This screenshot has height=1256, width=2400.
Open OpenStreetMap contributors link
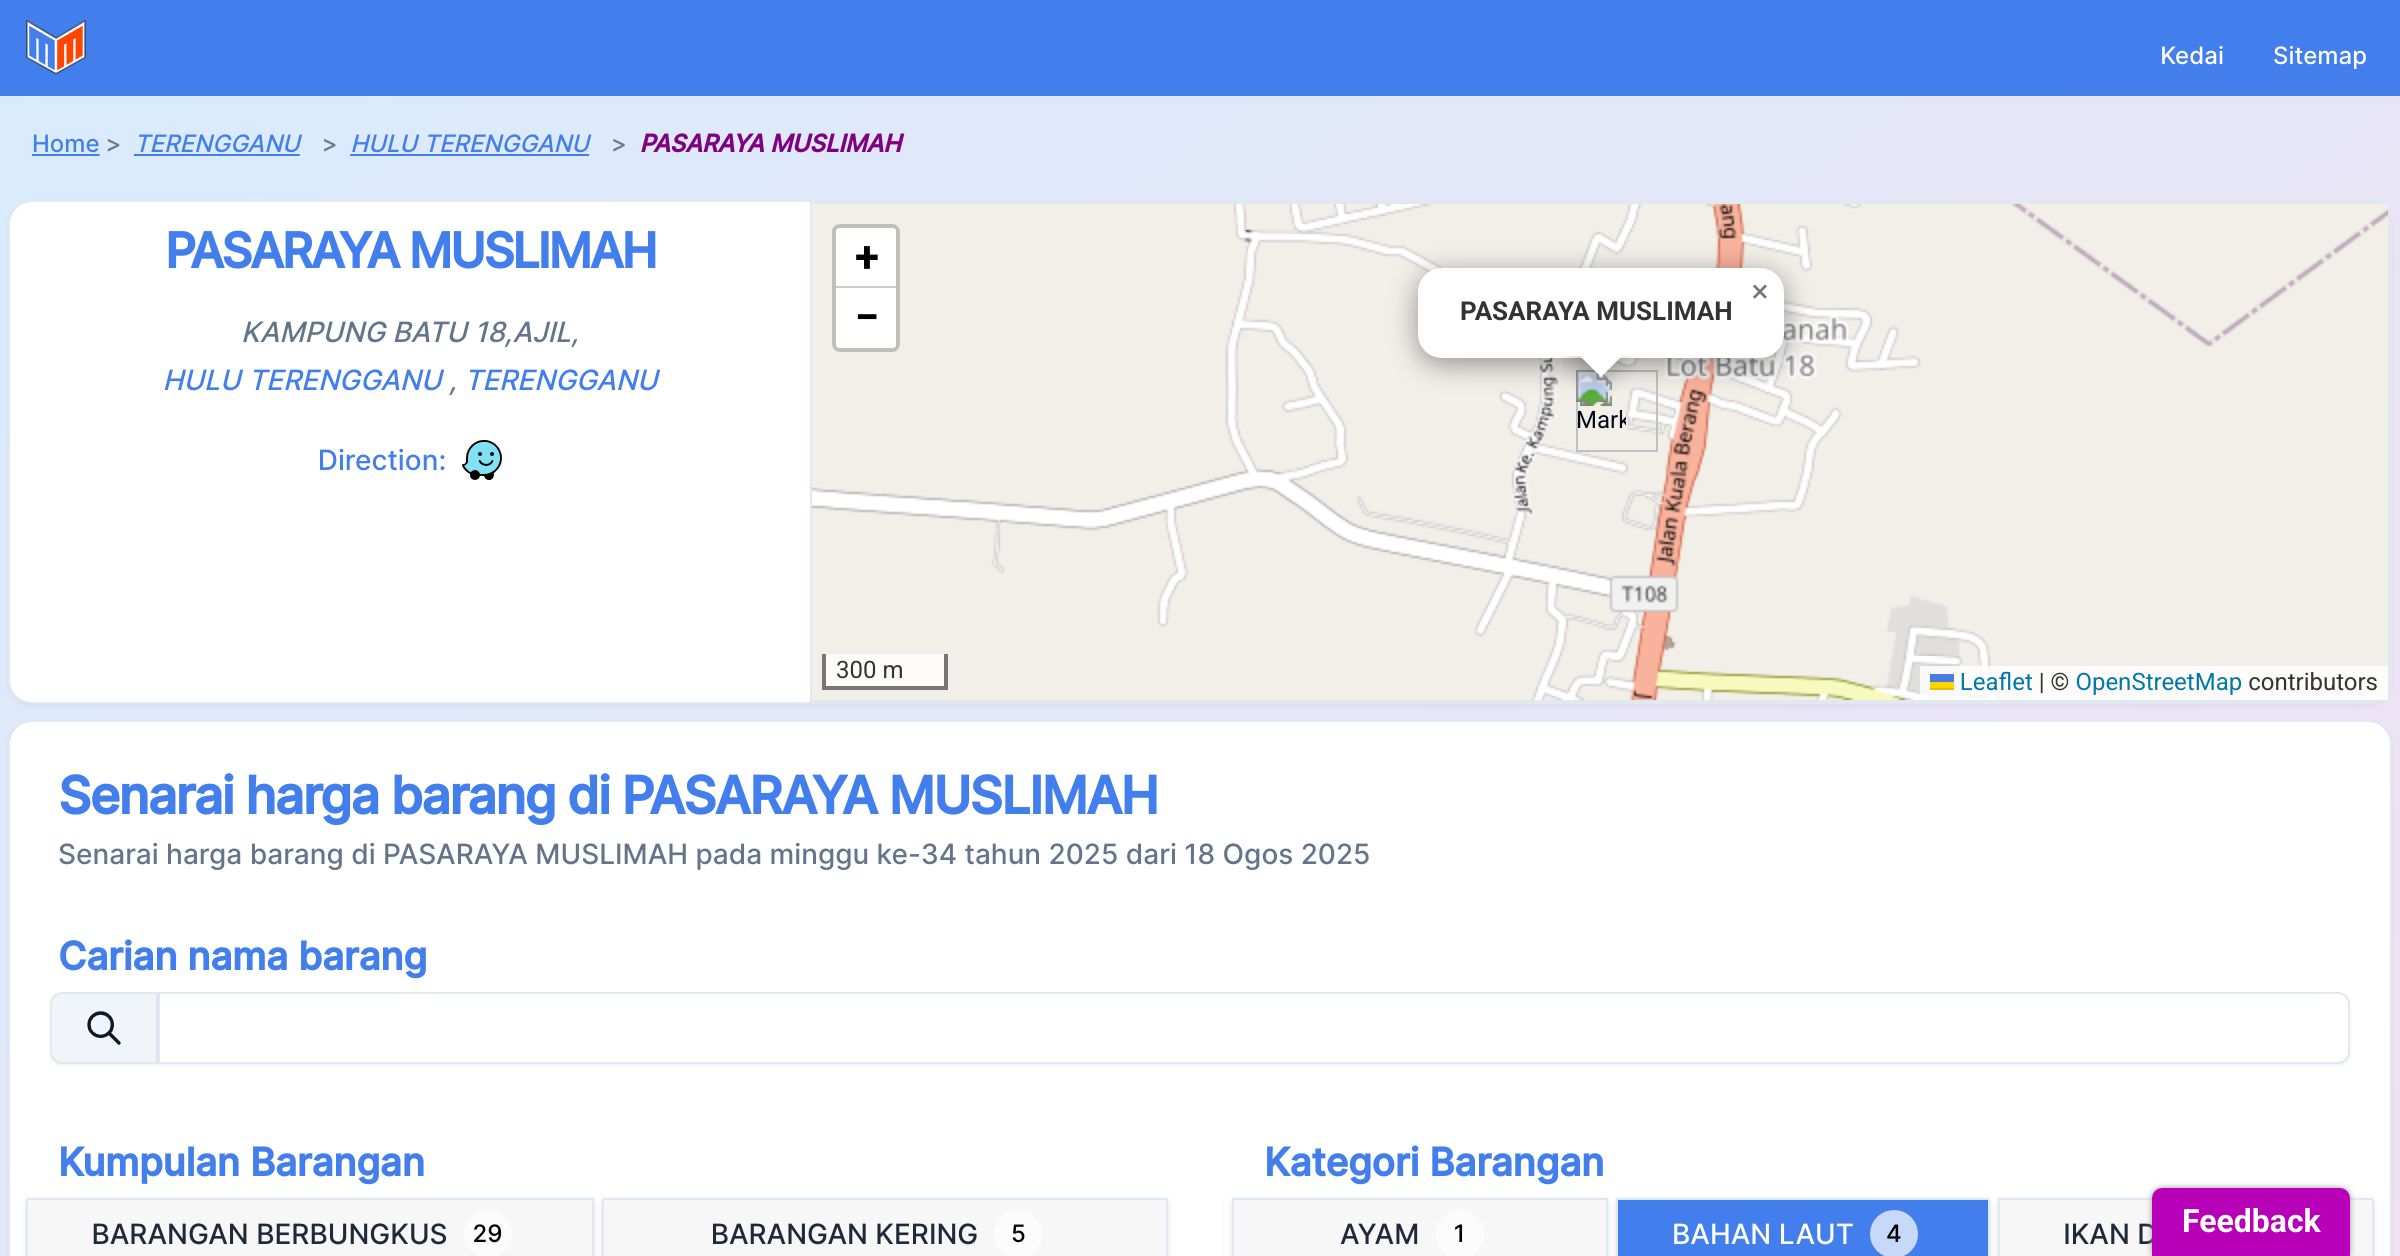click(x=2158, y=682)
